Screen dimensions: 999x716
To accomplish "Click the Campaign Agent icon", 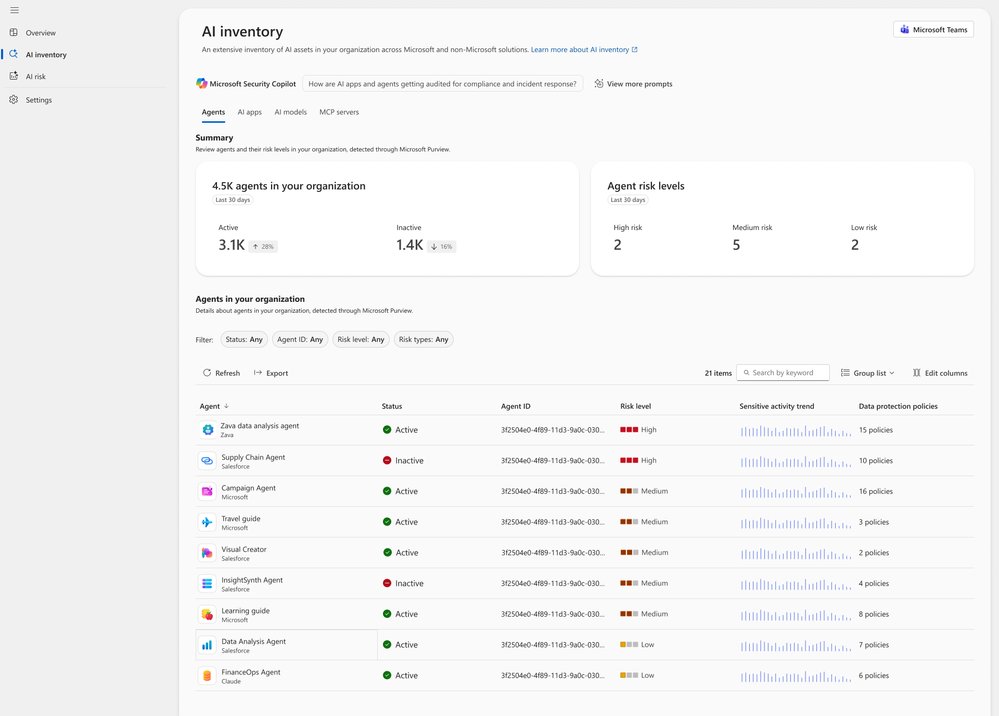I will click(x=207, y=491).
